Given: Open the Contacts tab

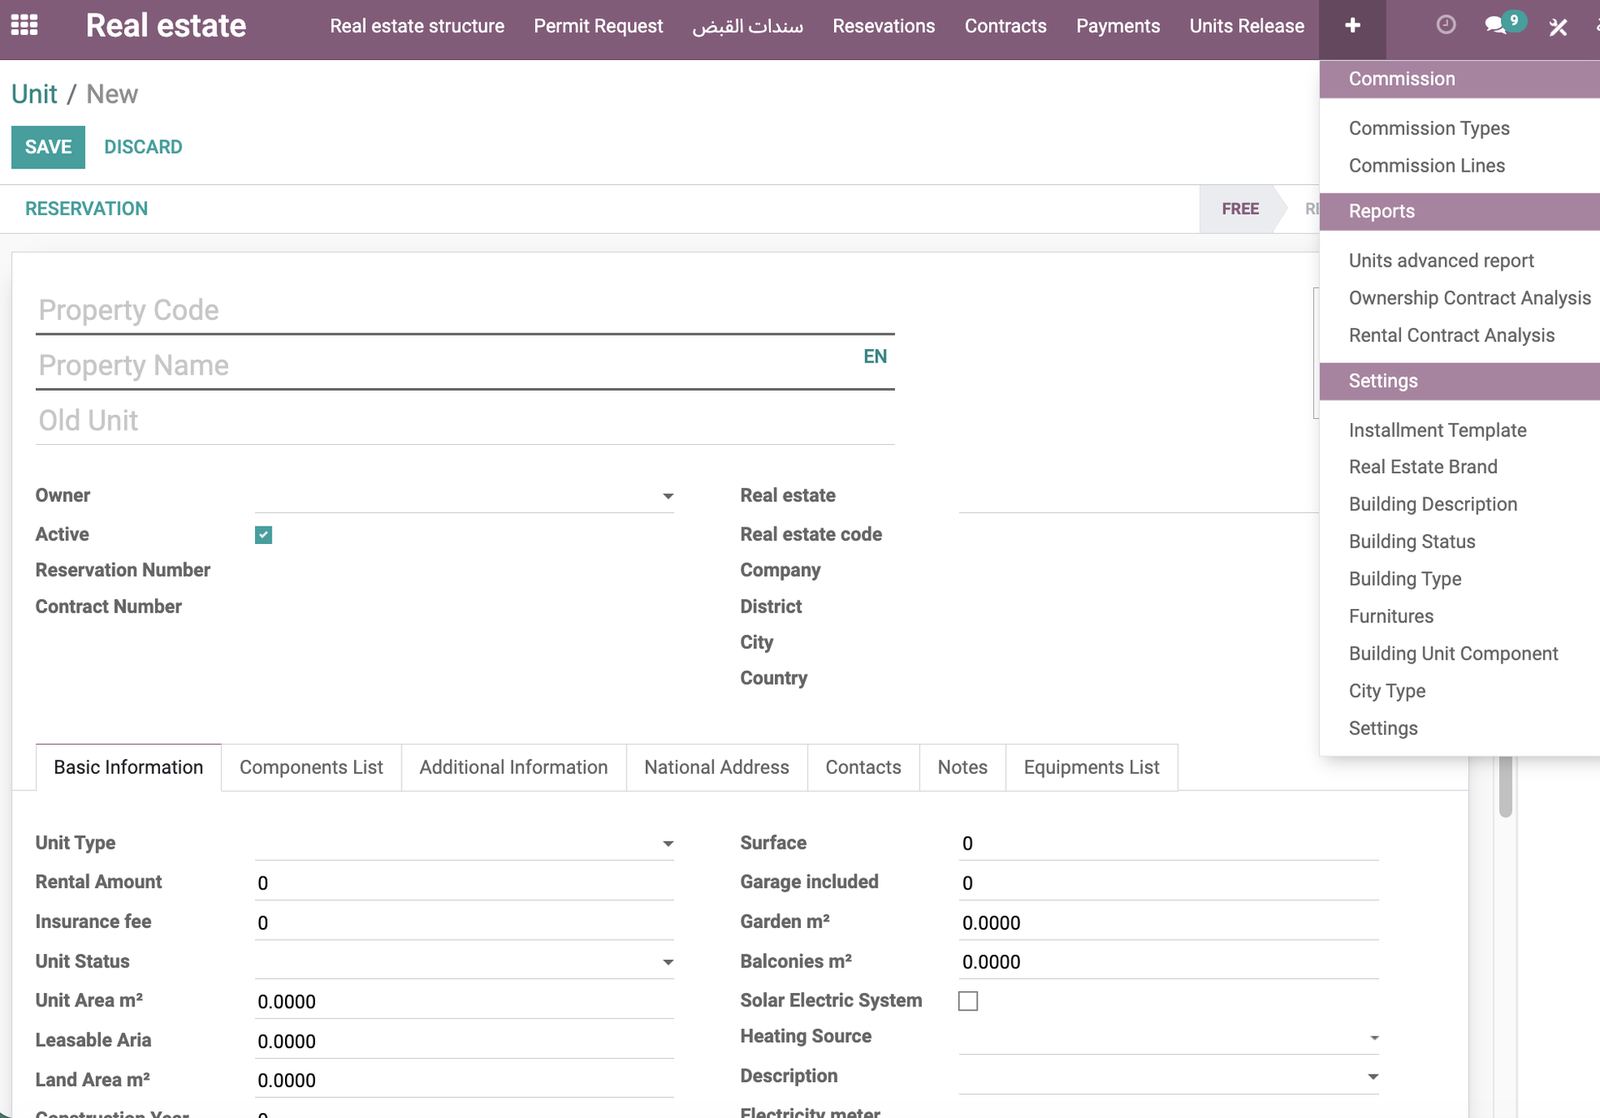Looking at the screenshot, I should point(863,767).
